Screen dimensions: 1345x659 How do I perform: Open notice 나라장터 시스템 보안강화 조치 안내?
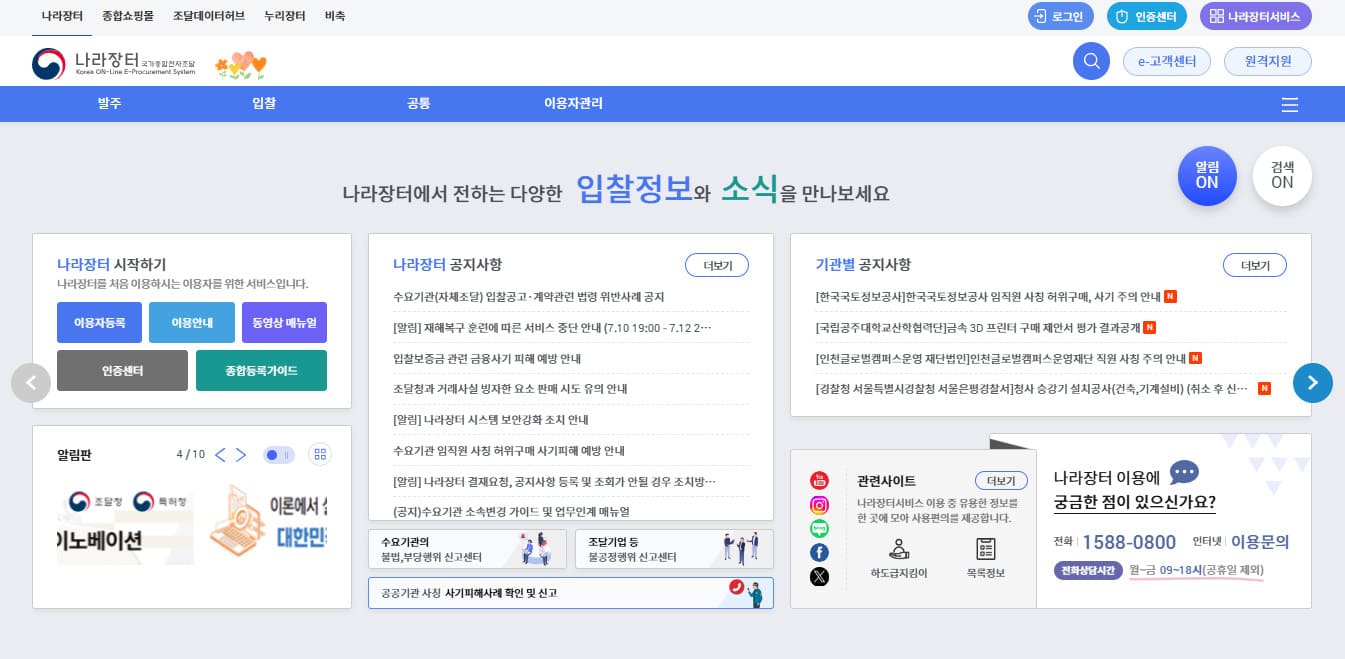(x=491, y=419)
